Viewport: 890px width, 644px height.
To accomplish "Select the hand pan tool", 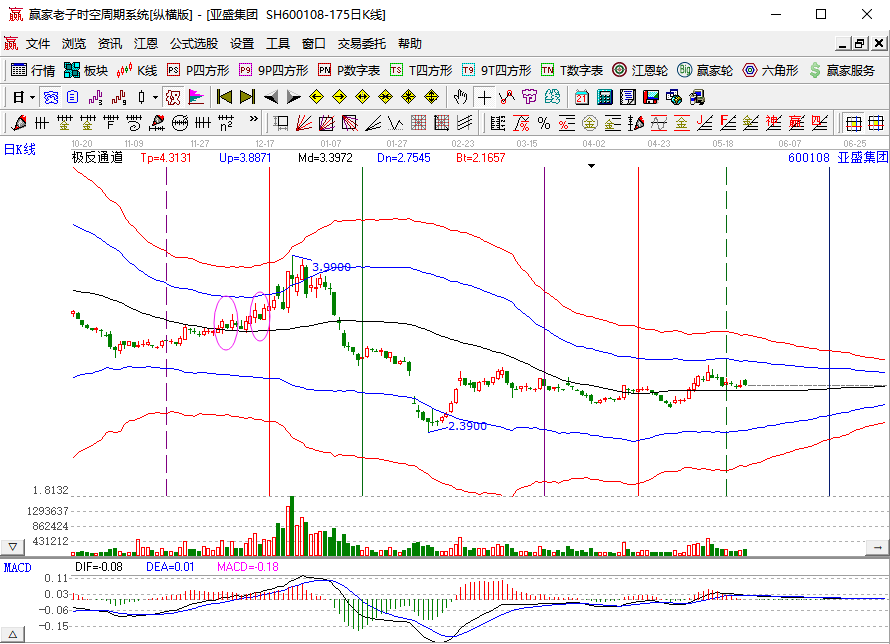I will (460, 98).
